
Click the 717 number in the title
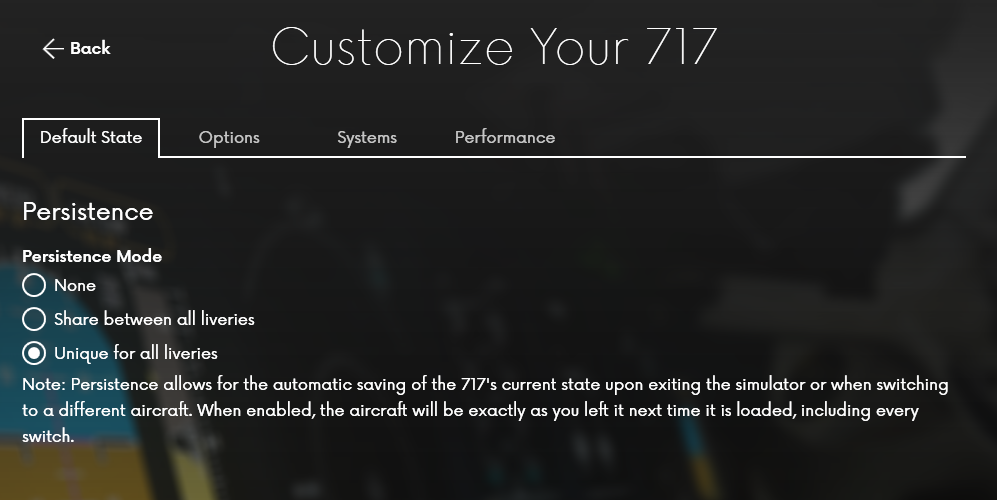(x=682, y=48)
